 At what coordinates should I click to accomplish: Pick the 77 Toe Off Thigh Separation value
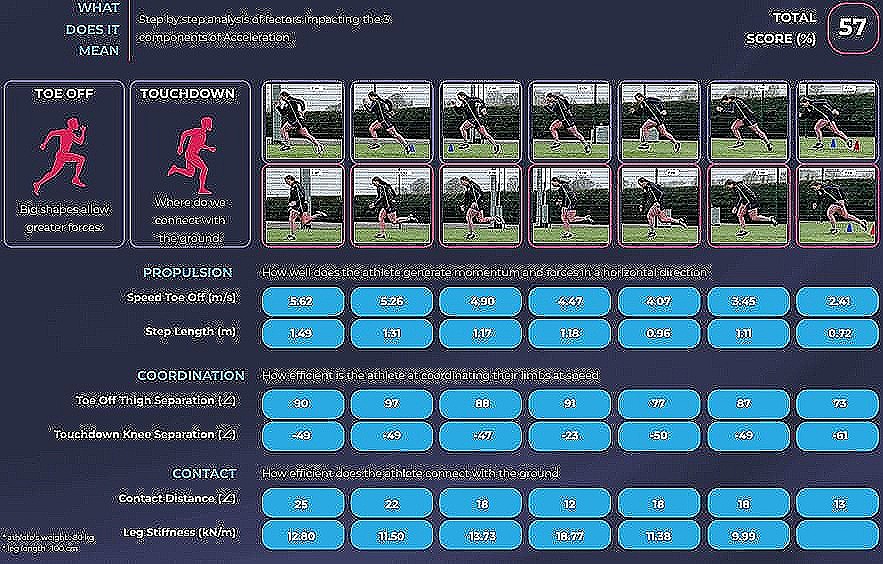click(x=659, y=404)
